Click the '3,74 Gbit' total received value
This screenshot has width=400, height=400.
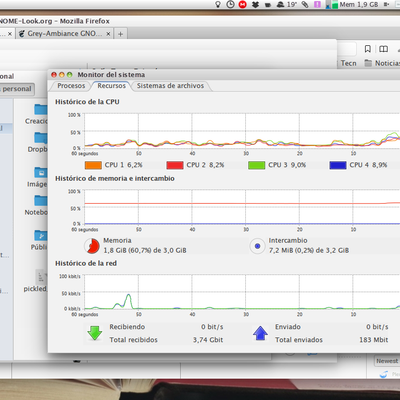tap(208, 340)
